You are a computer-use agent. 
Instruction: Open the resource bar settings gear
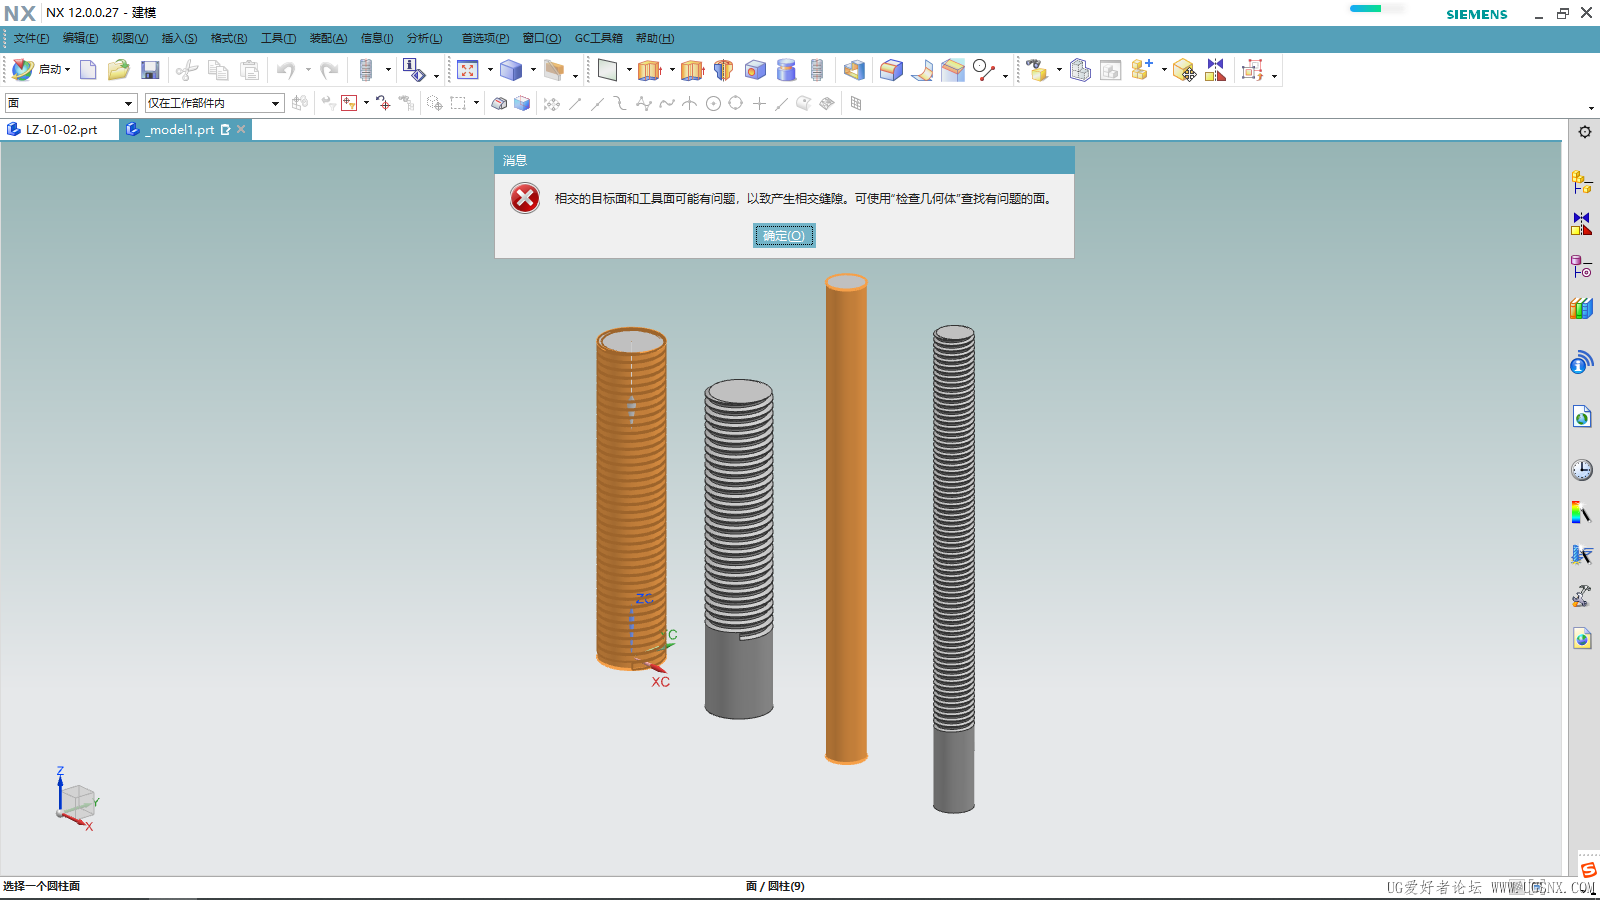[1585, 132]
